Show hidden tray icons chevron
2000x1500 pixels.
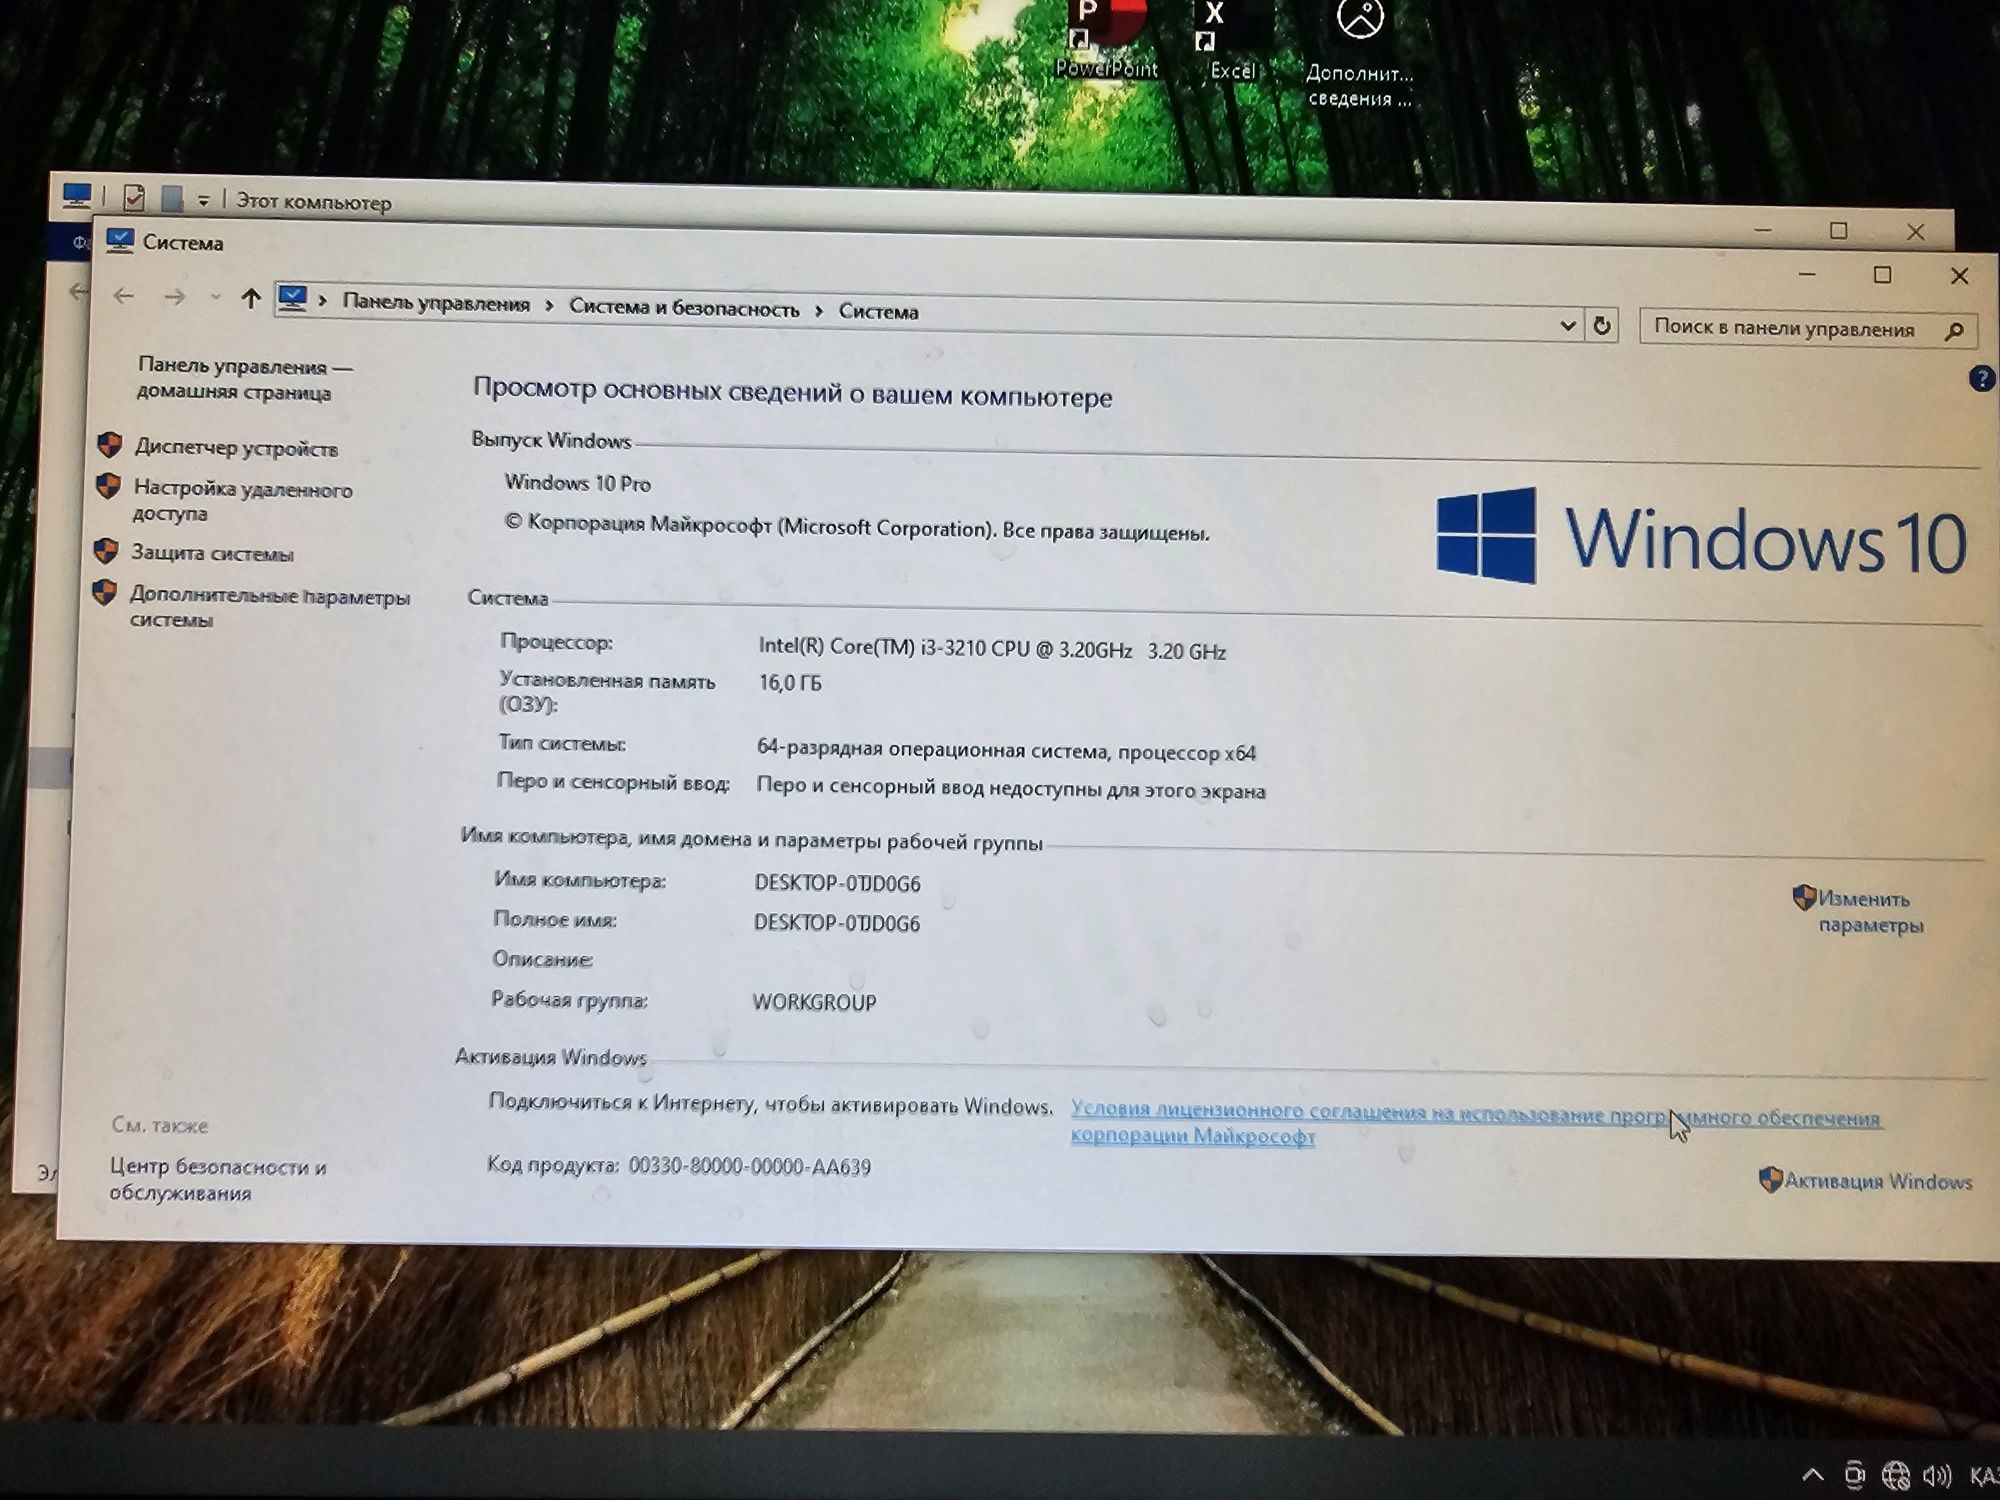(x=1812, y=1475)
